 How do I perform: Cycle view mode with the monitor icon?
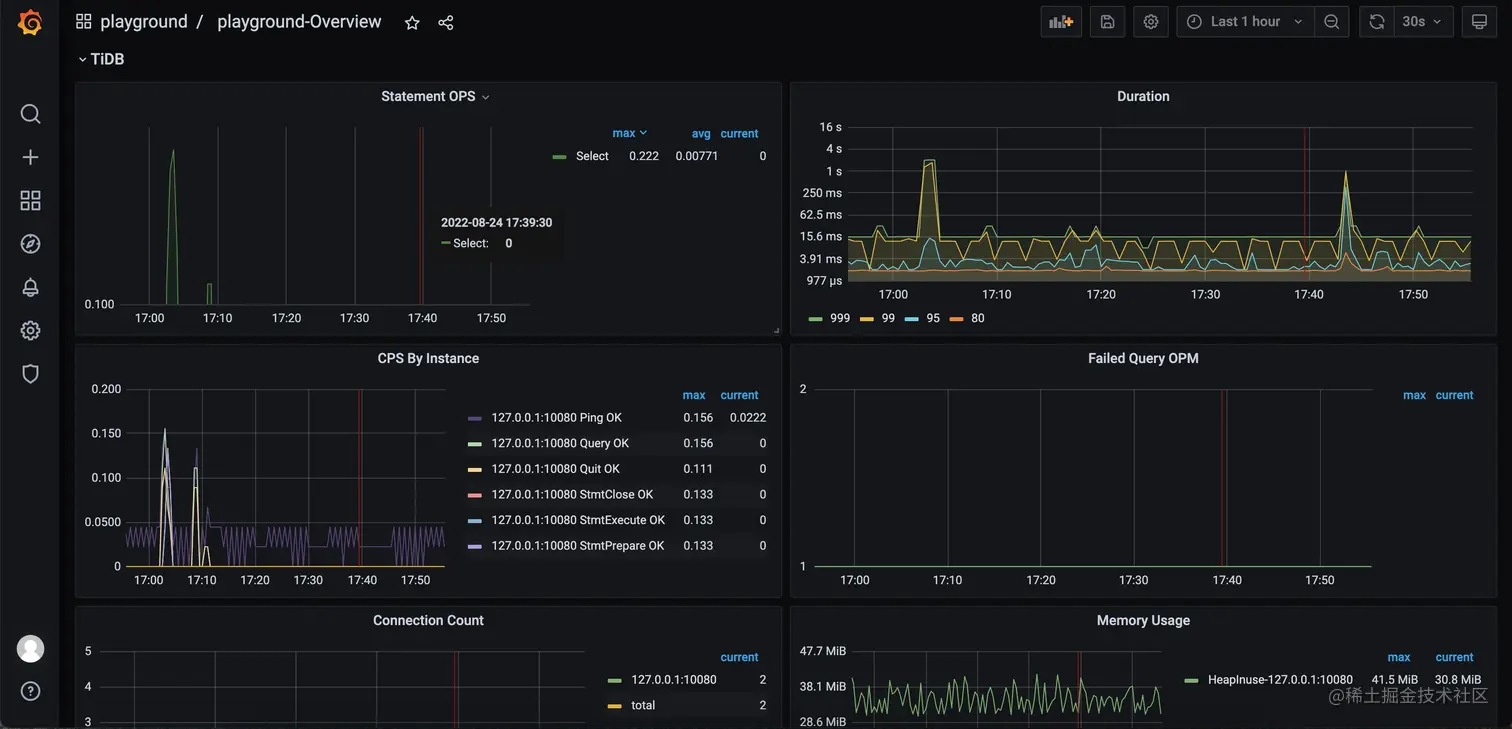(1479, 22)
